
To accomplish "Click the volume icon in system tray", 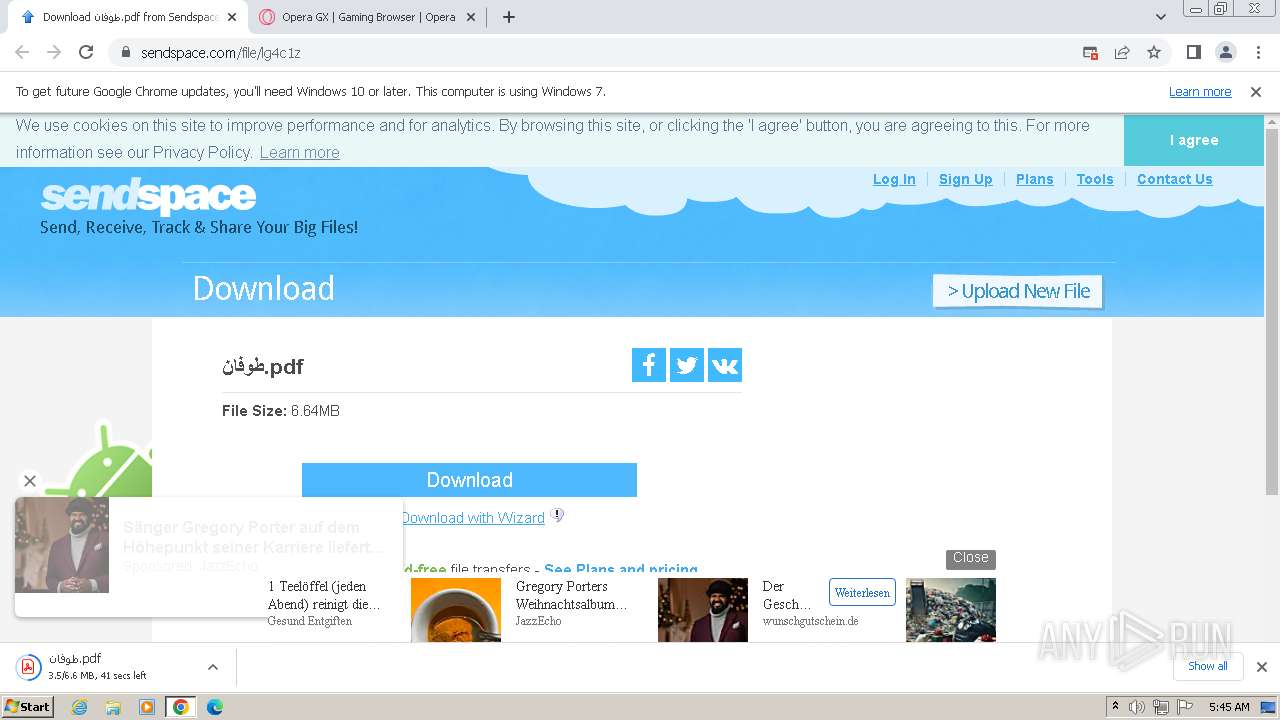I will (x=1137, y=707).
